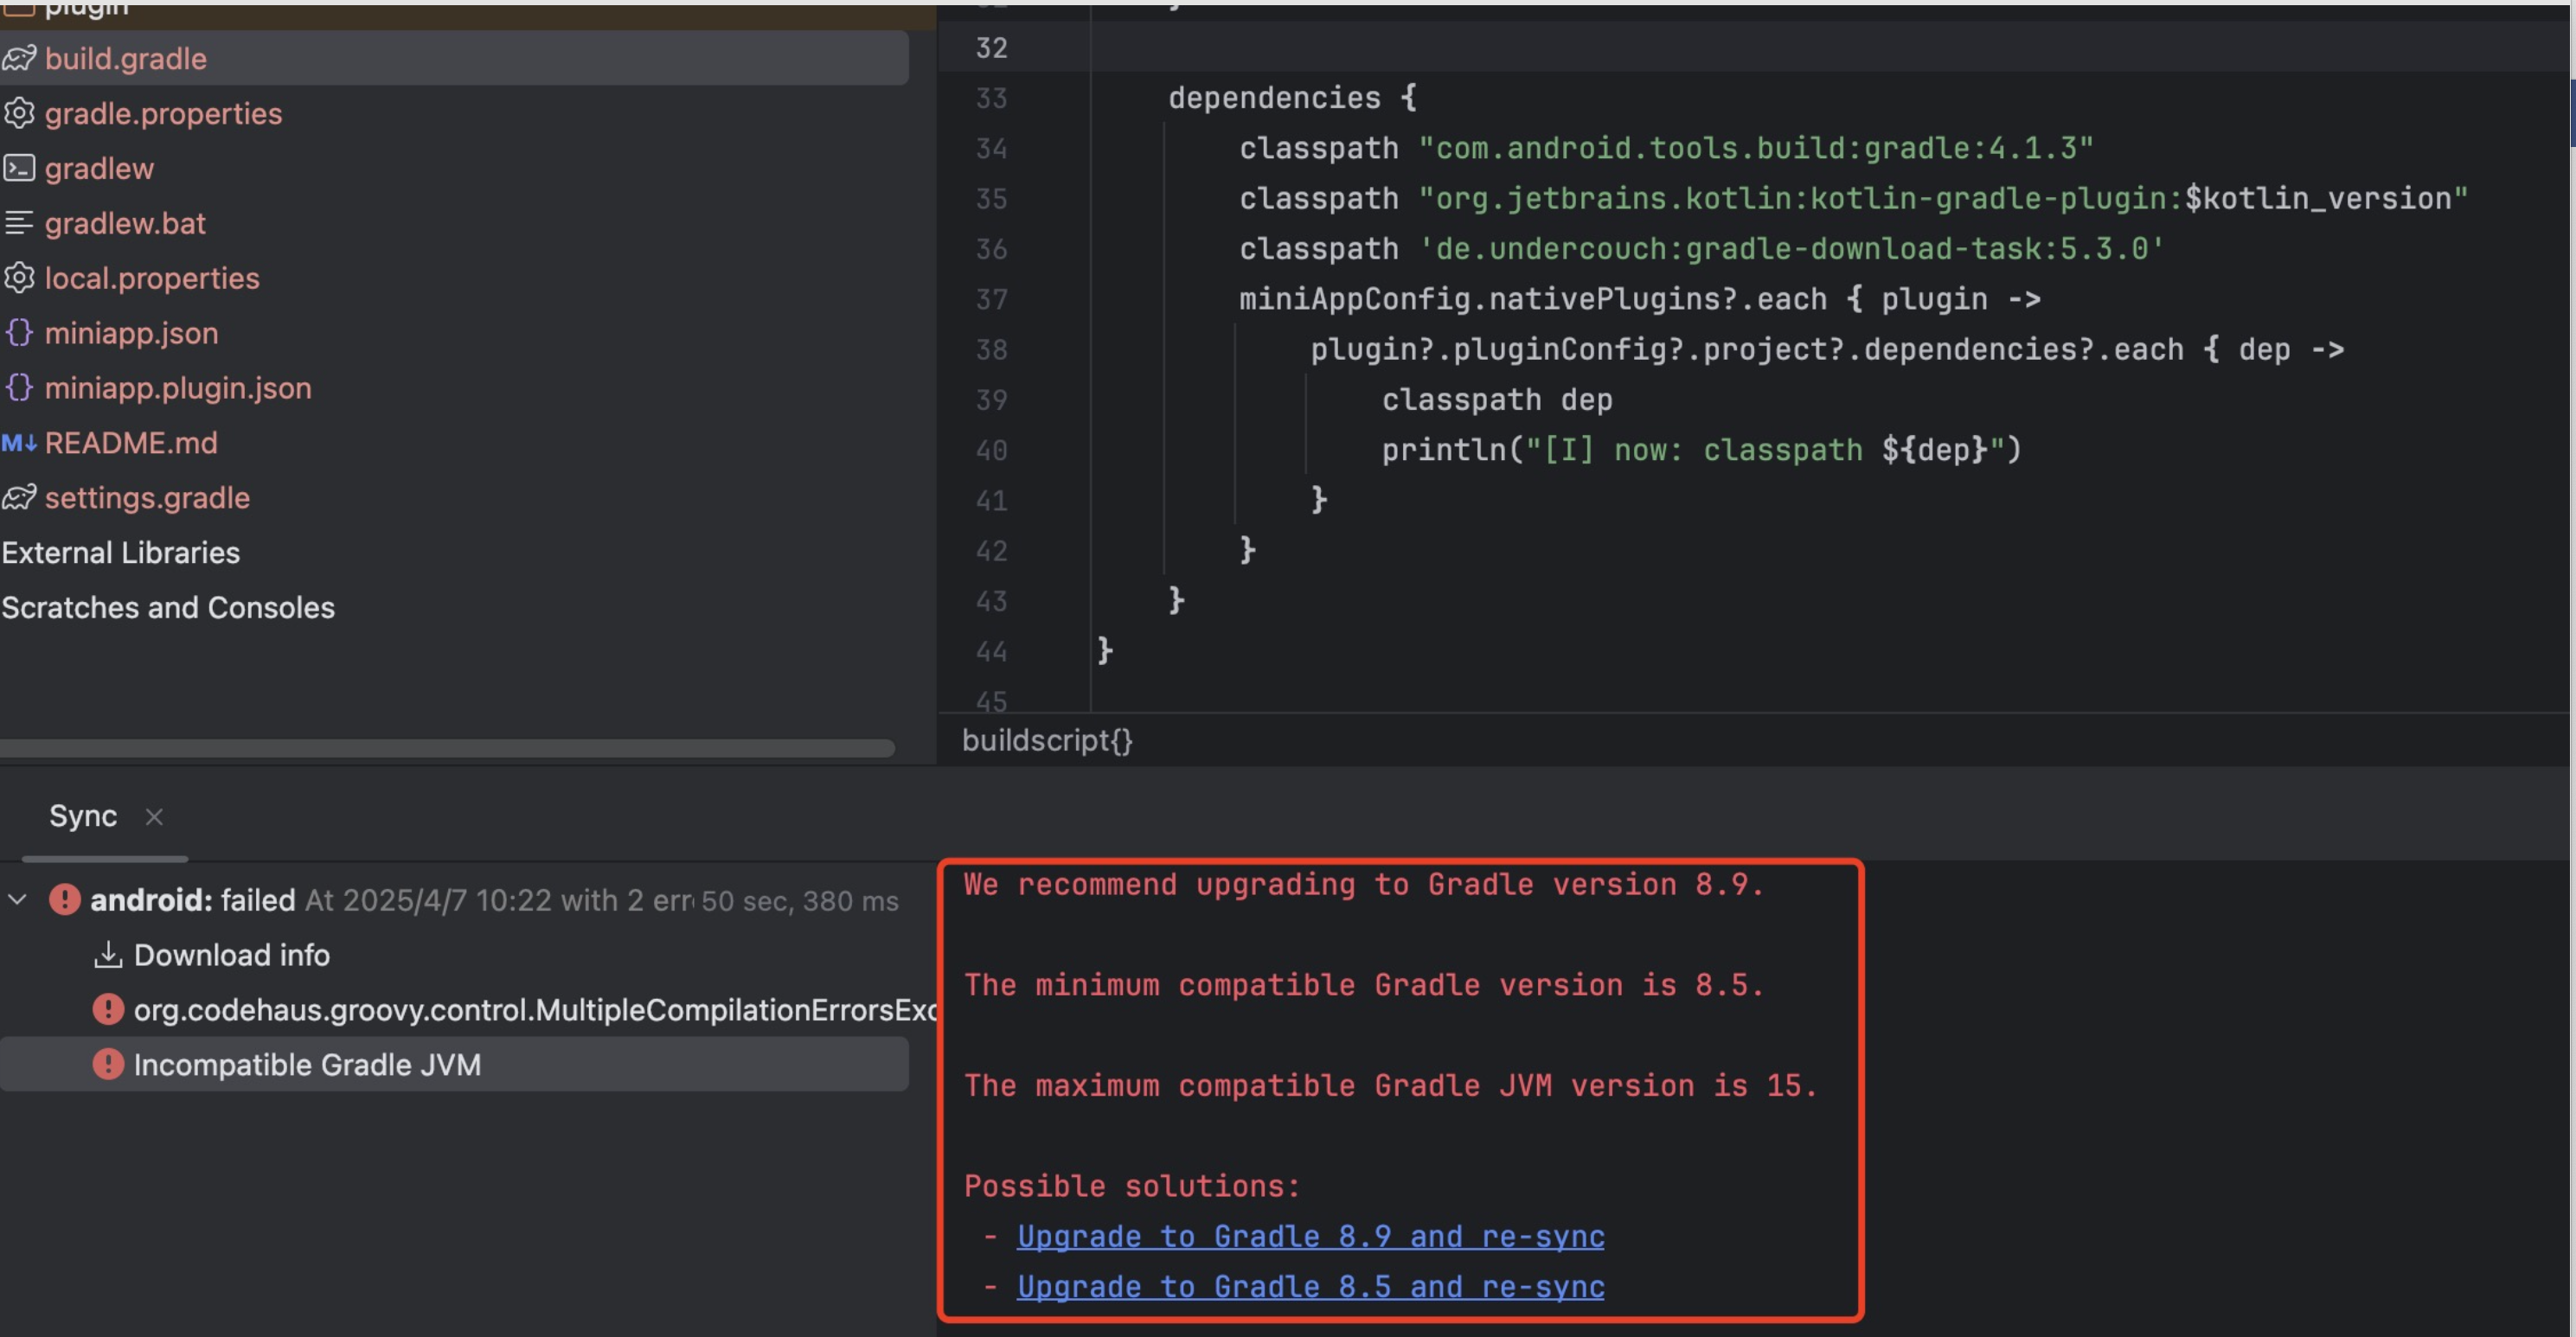This screenshot has width=2576, height=1337.
Task: Select the Sync tab
Action: (x=83, y=816)
